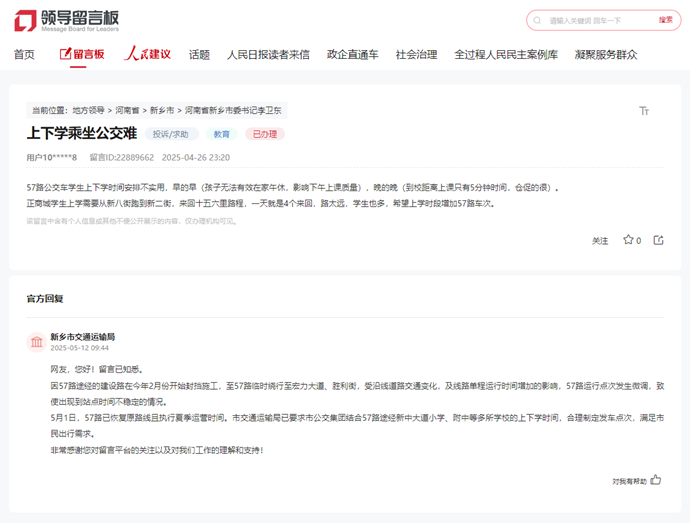
Task: Click the 投诉/求助 tag
Action: 172,134
